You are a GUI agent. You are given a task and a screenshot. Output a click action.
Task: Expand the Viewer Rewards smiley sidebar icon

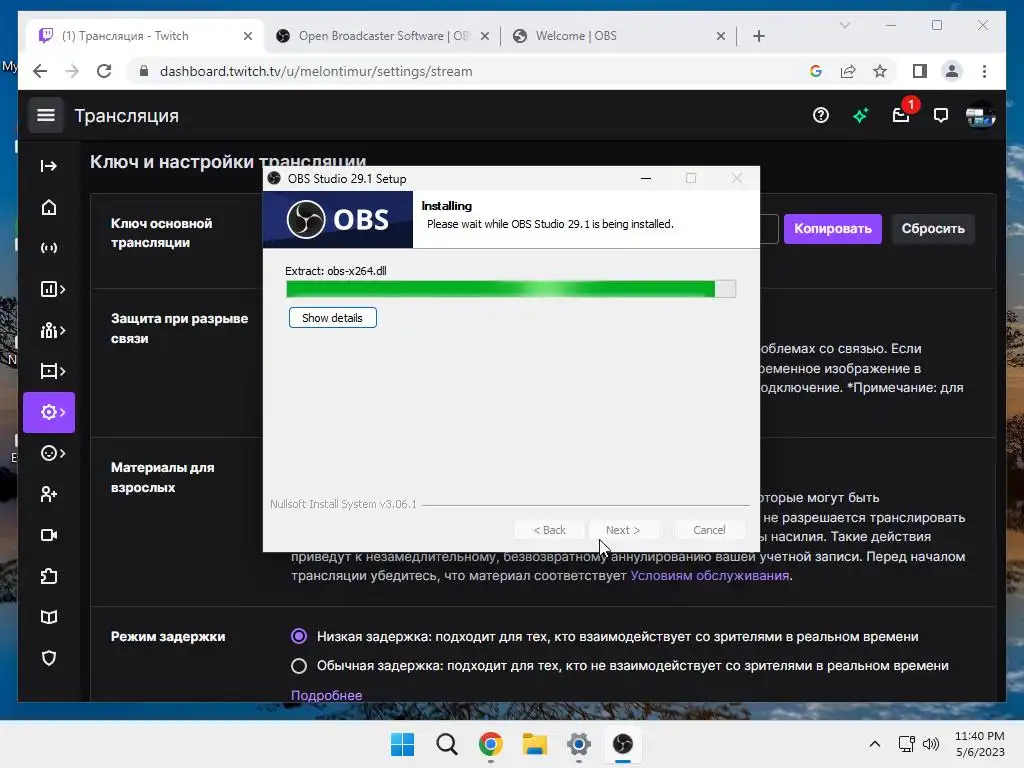[52, 453]
